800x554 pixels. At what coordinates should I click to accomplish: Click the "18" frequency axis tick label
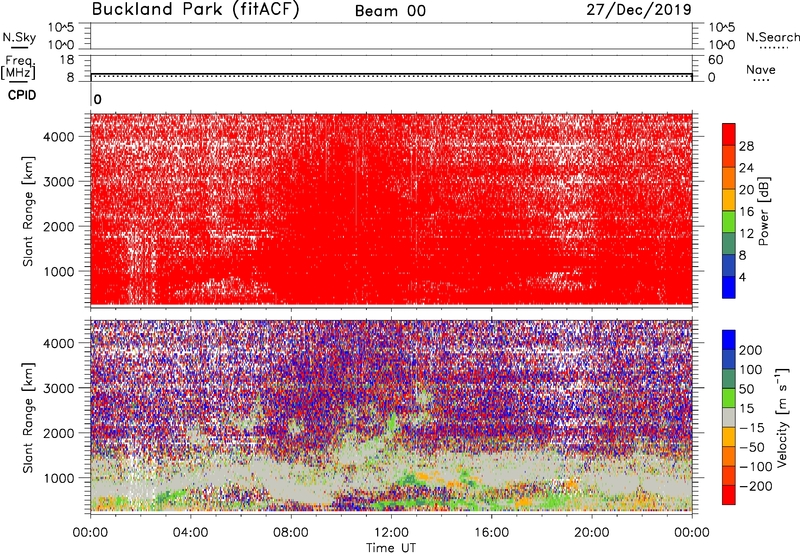(x=67, y=60)
